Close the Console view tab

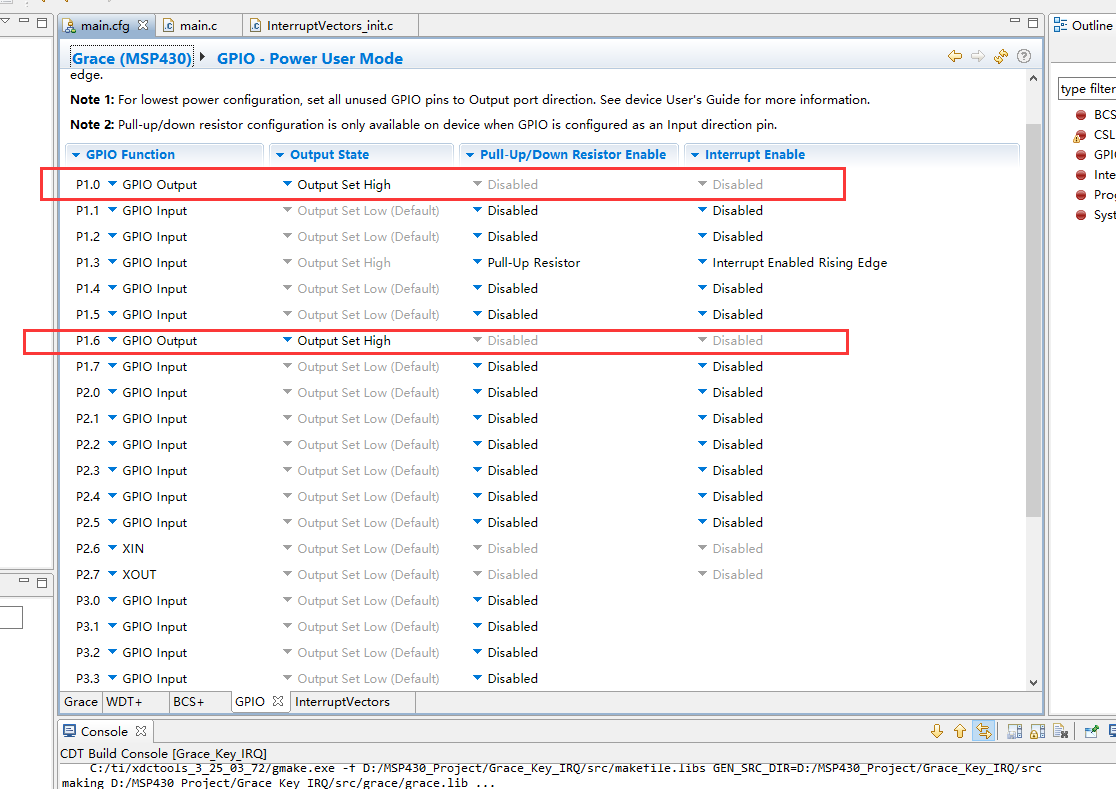coord(141,731)
